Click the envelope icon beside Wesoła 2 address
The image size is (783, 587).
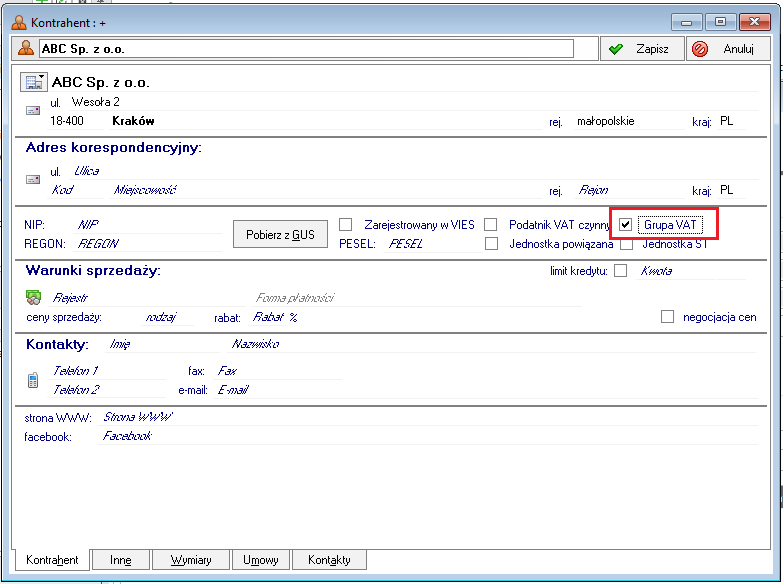pyautogui.click(x=33, y=110)
